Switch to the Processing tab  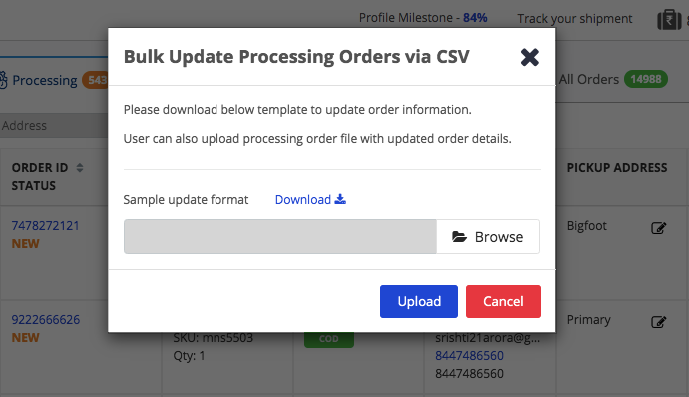point(45,80)
